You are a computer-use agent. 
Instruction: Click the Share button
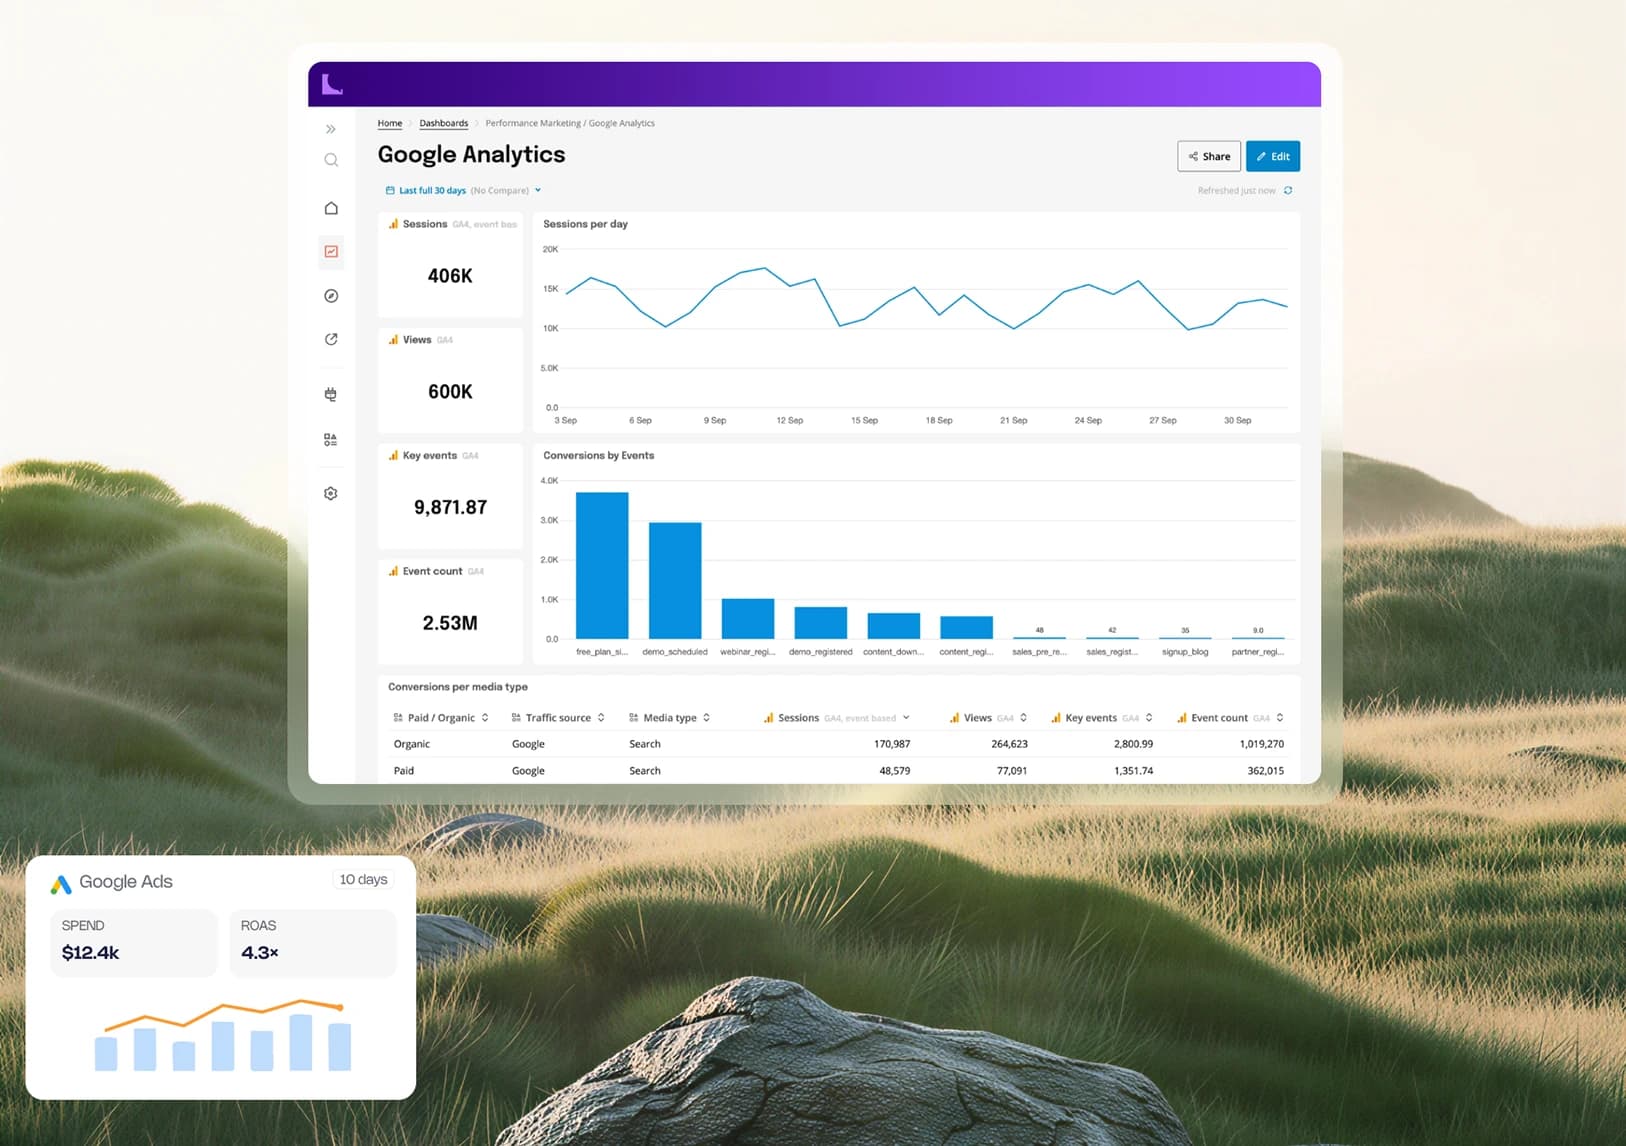[x=1209, y=156]
